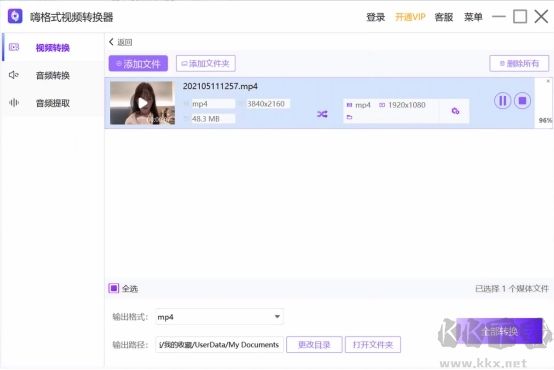Open the 输出格式 mp4 dropdown

click(219, 317)
